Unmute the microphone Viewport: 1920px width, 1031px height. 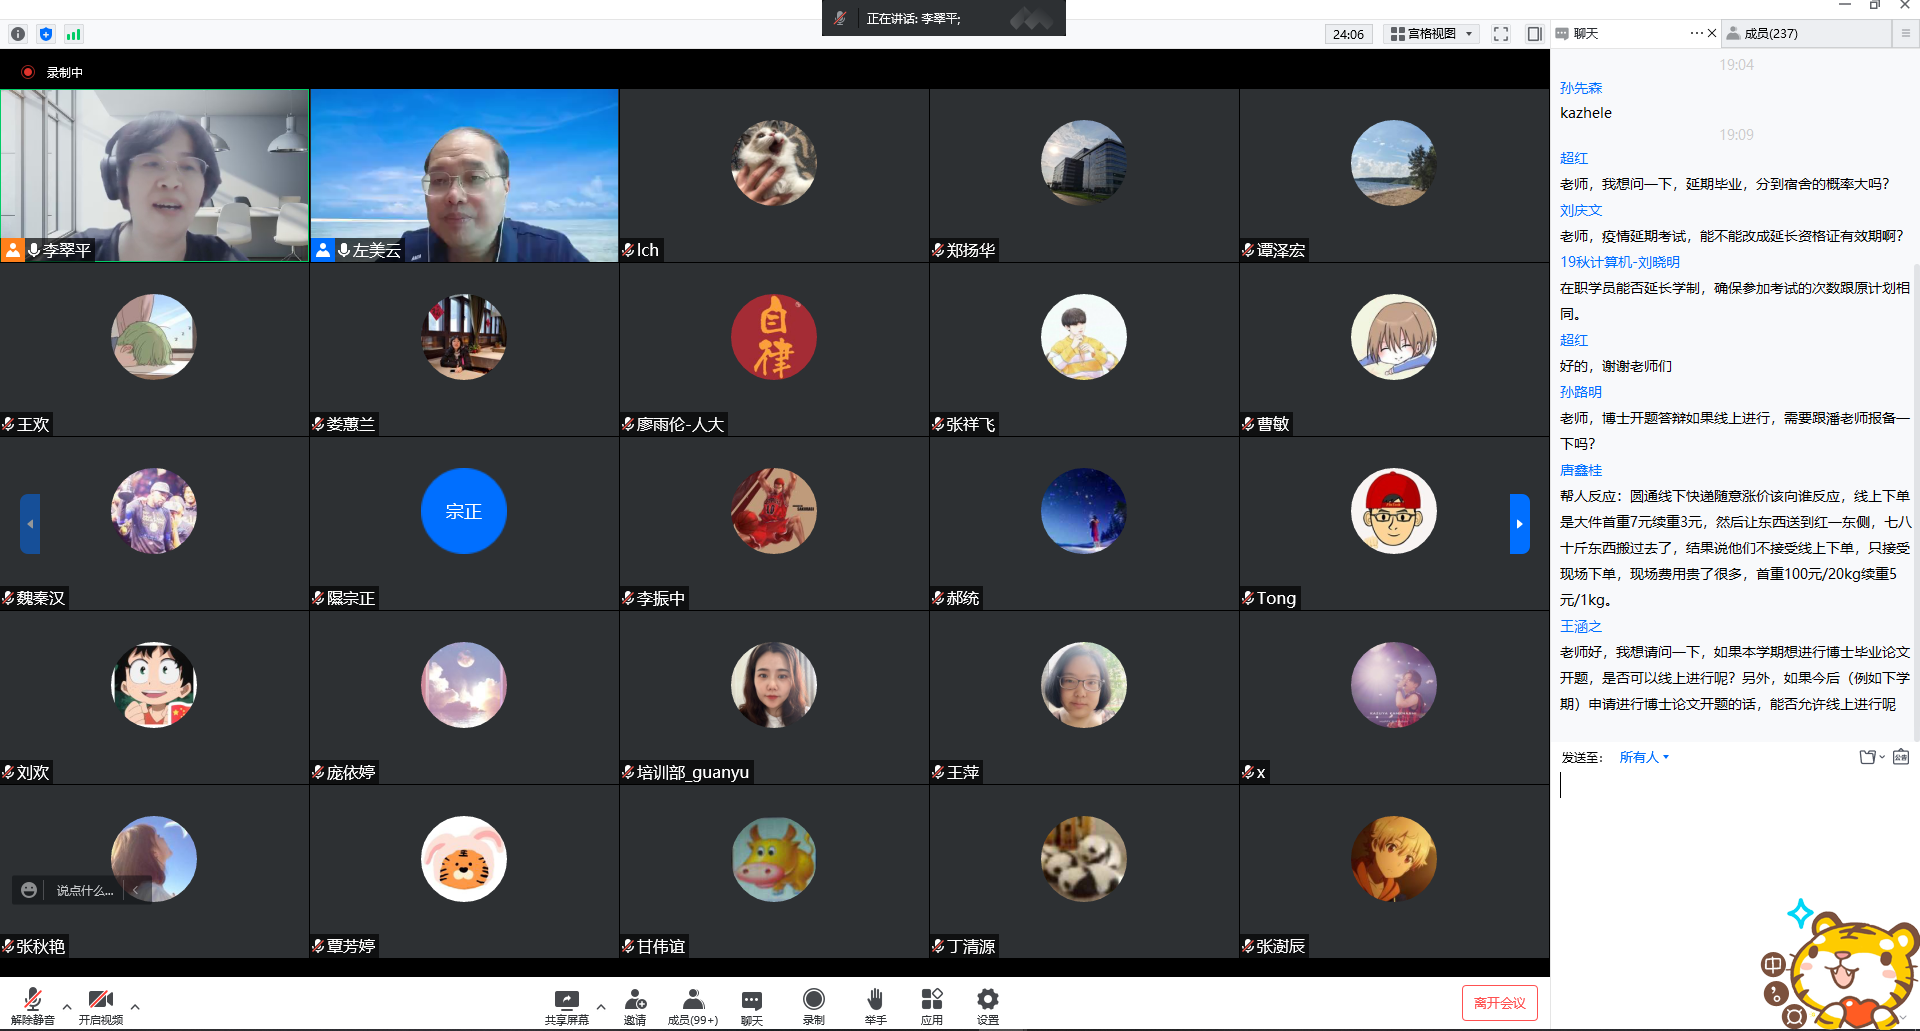(32, 1004)
